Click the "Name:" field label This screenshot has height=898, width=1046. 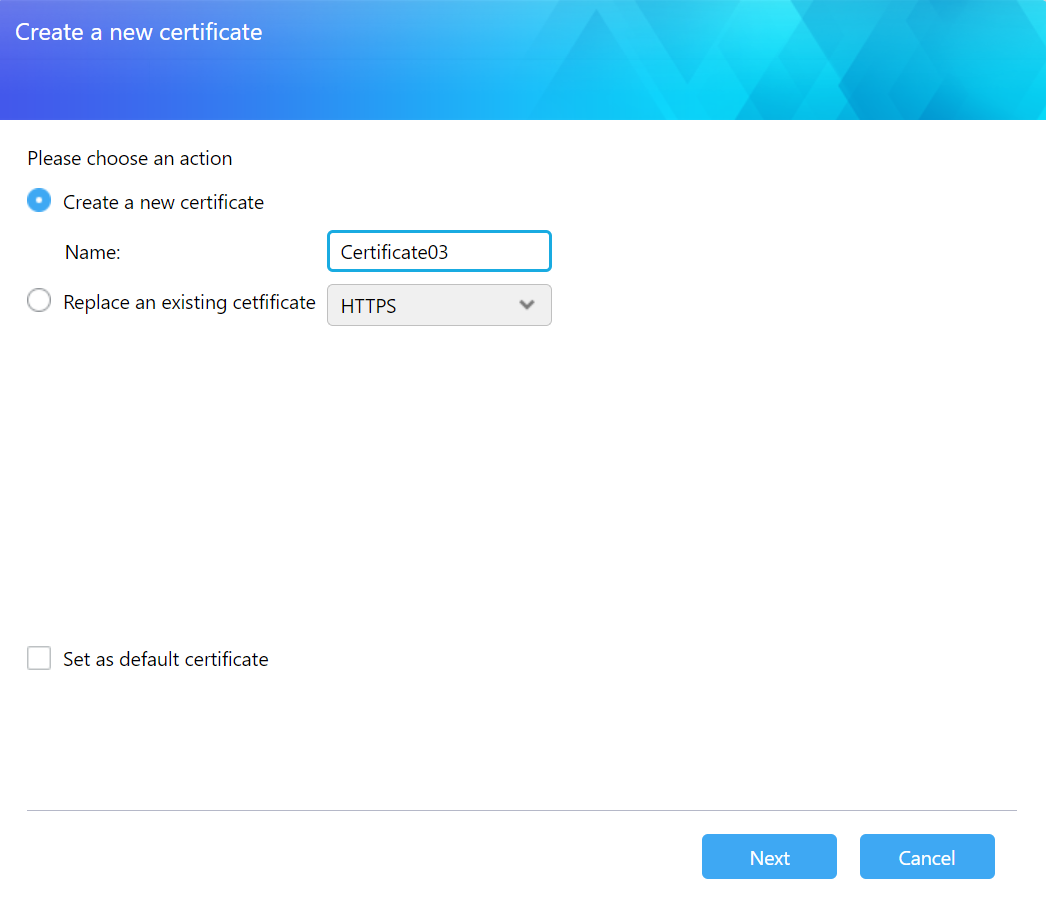click(x=92, y=253)
